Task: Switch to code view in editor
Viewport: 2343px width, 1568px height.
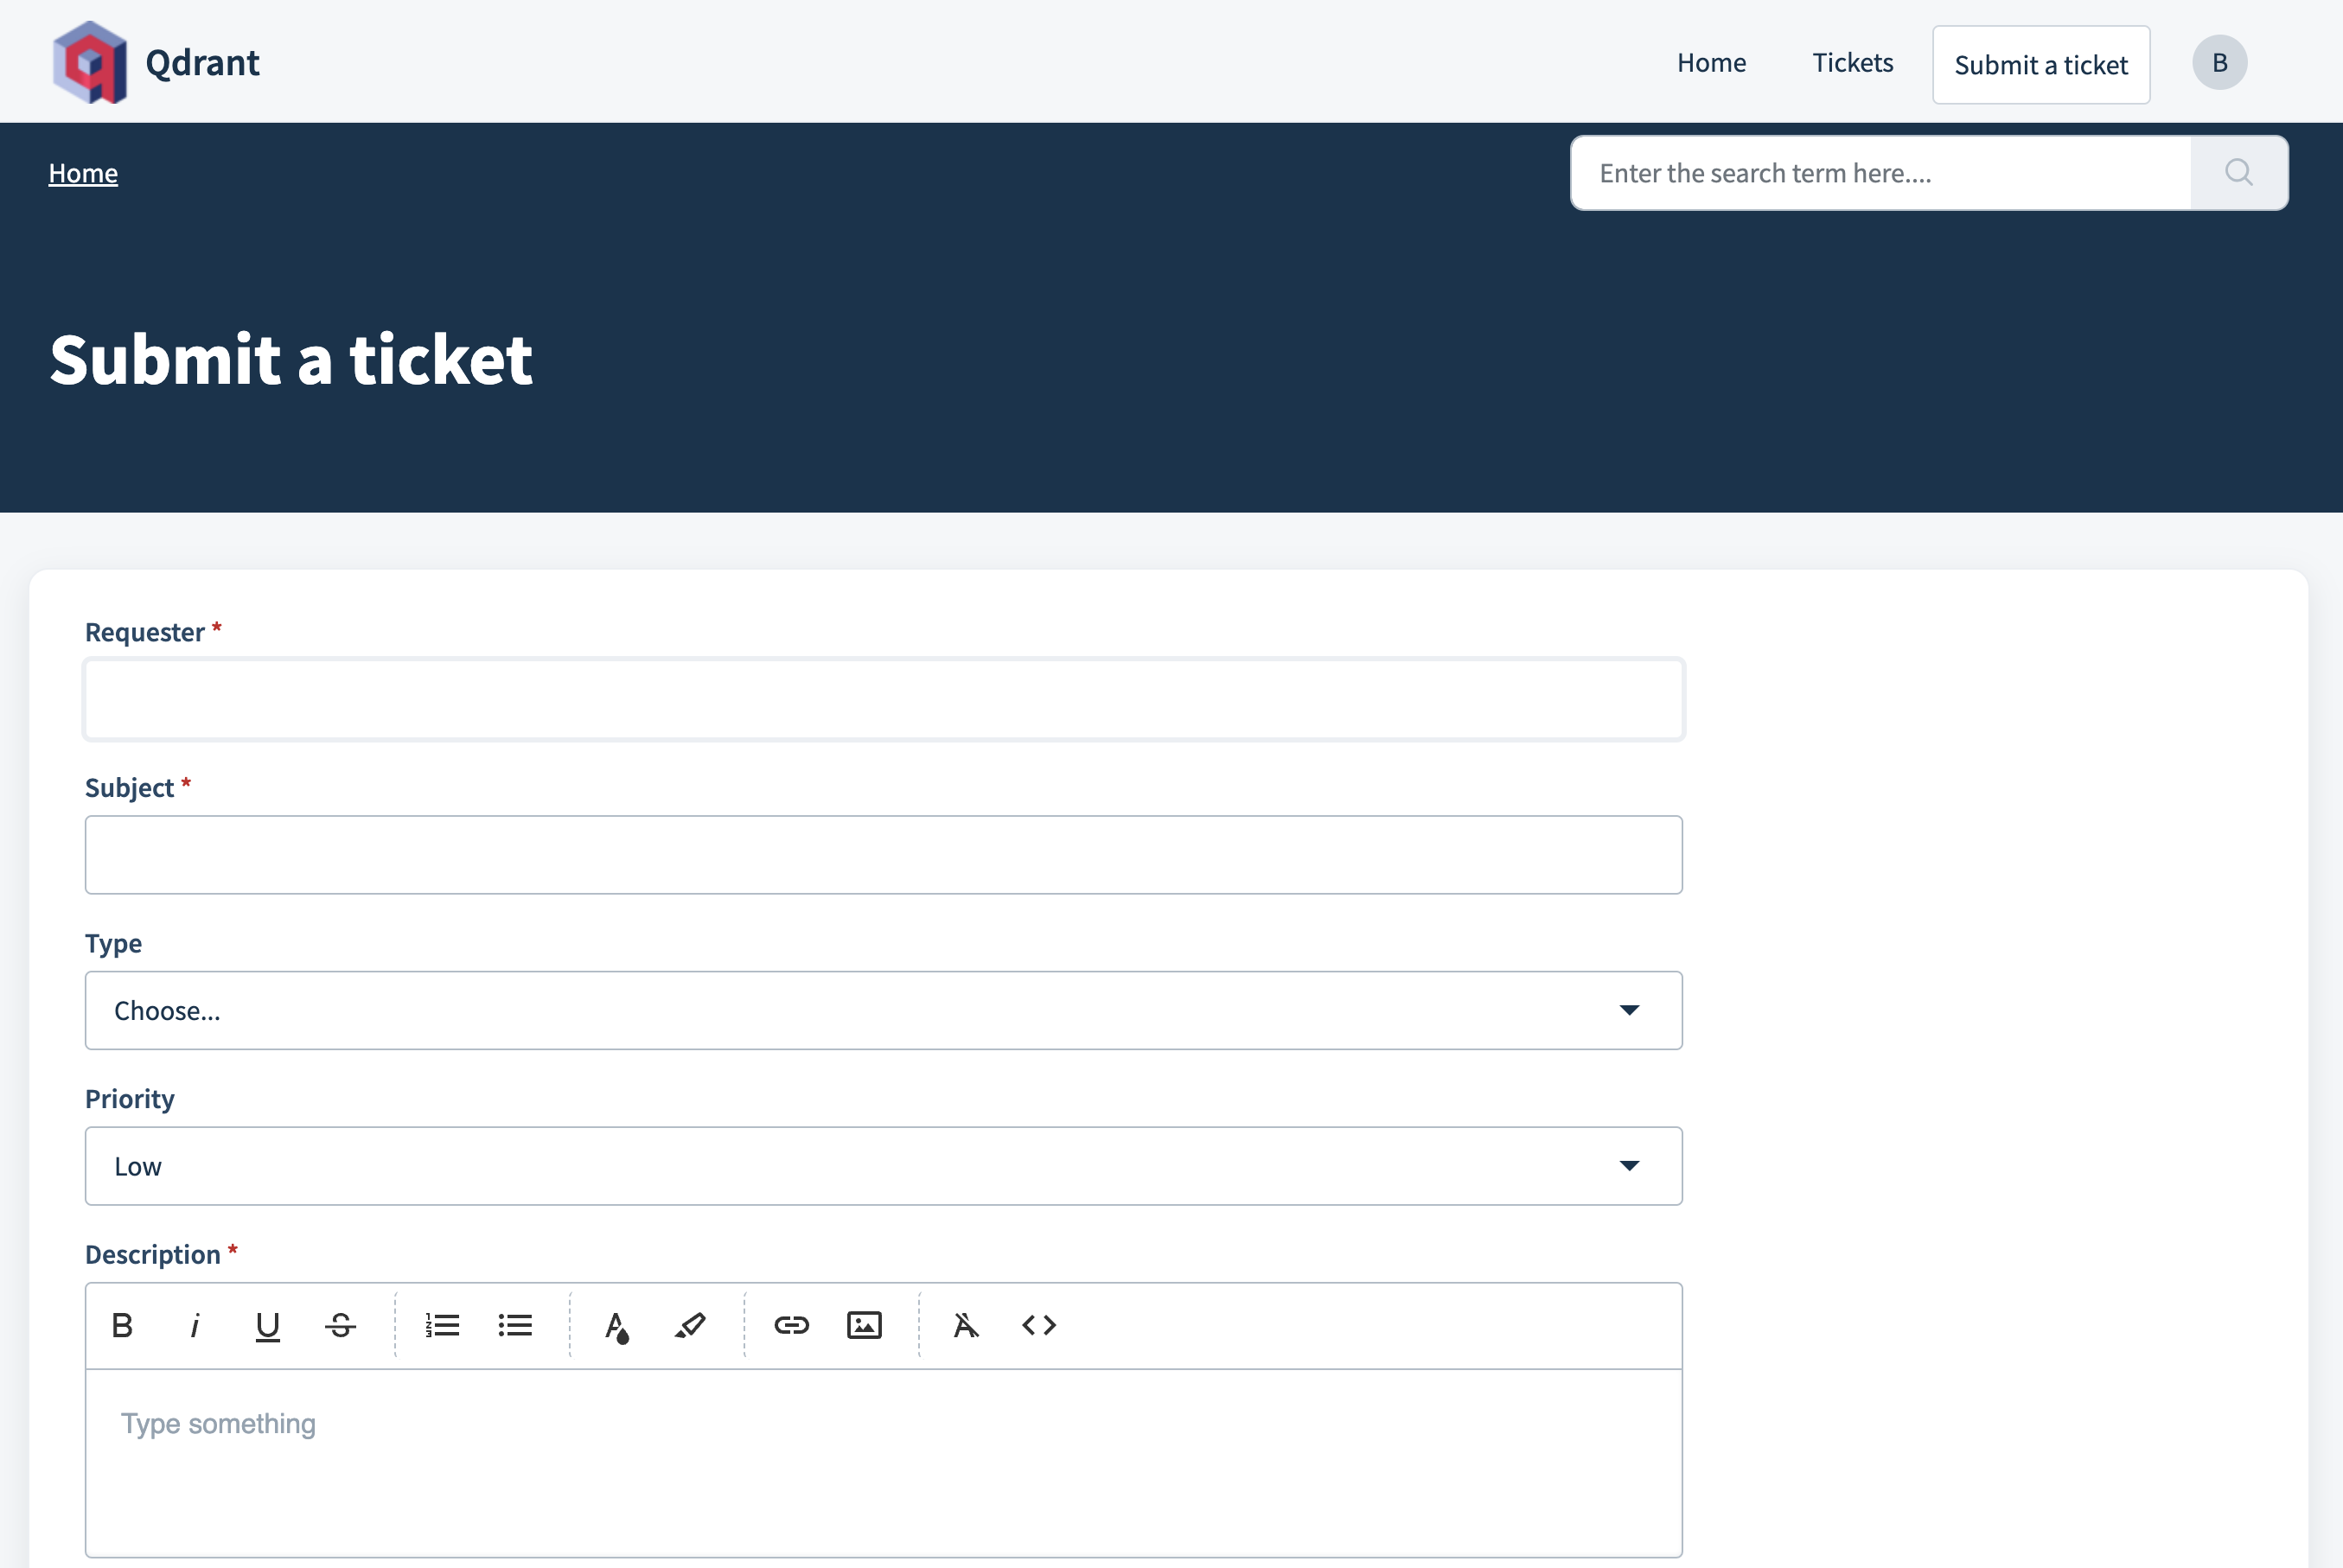Action: point(1039,1325)
